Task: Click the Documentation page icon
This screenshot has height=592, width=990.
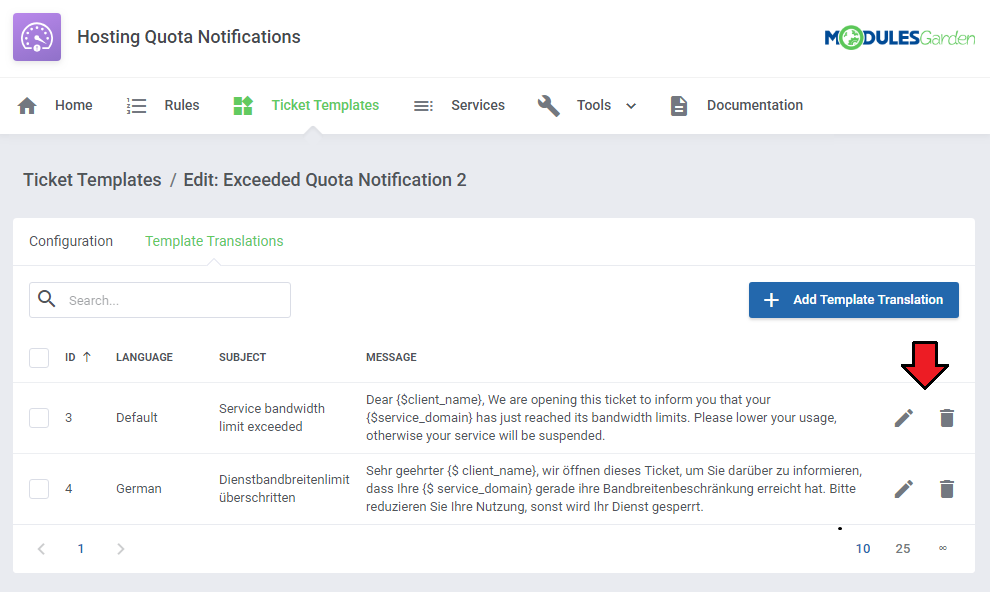Action: pos(679,105)
